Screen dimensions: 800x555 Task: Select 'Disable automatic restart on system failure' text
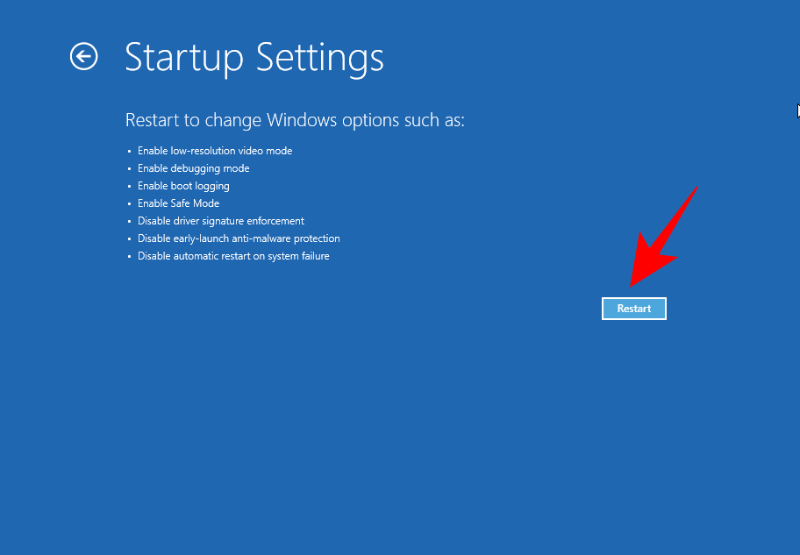click(234, 256)
